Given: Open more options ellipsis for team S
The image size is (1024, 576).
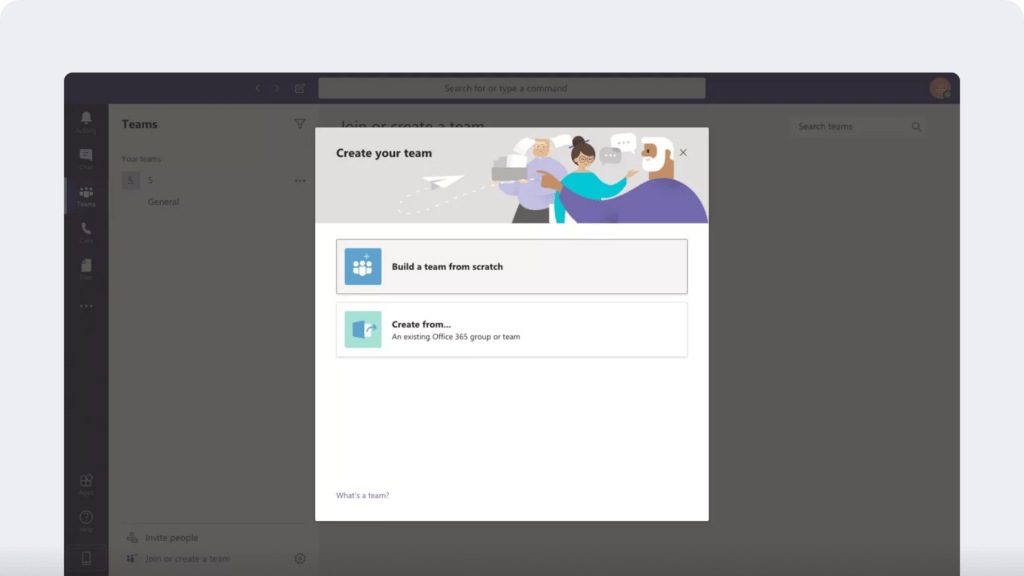Looking at the screenshot, I should pos(299,181).
